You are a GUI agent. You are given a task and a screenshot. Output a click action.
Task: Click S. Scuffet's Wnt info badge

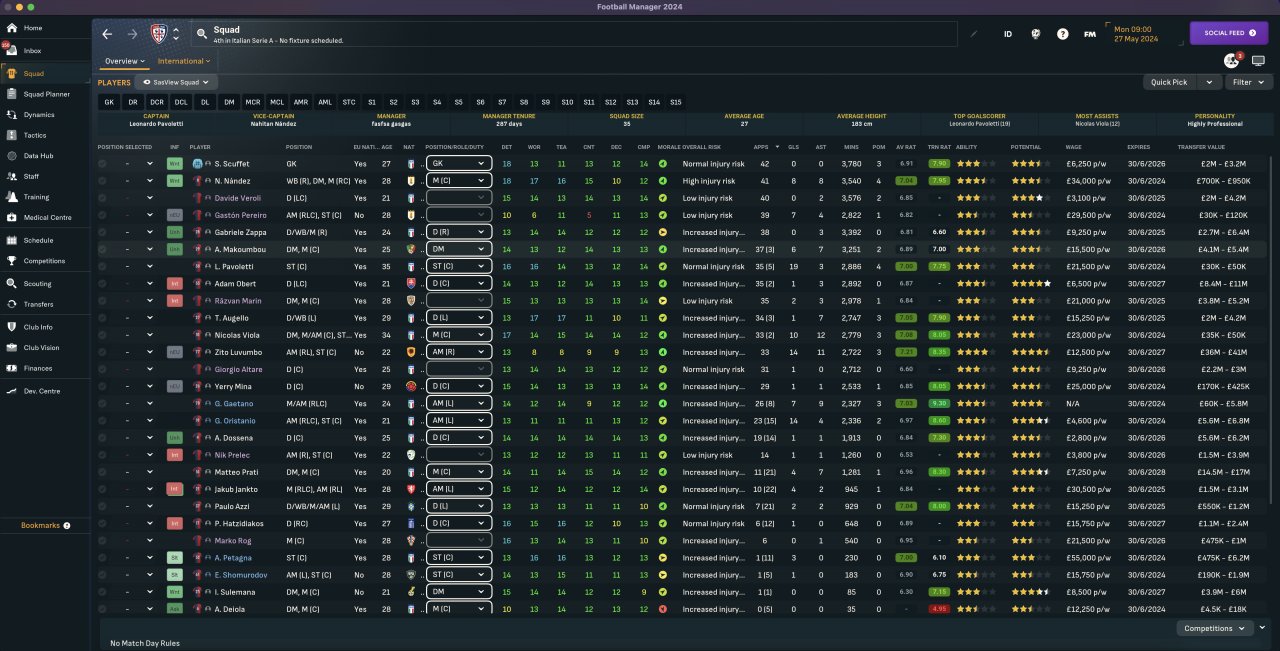[x=174, y=164]
